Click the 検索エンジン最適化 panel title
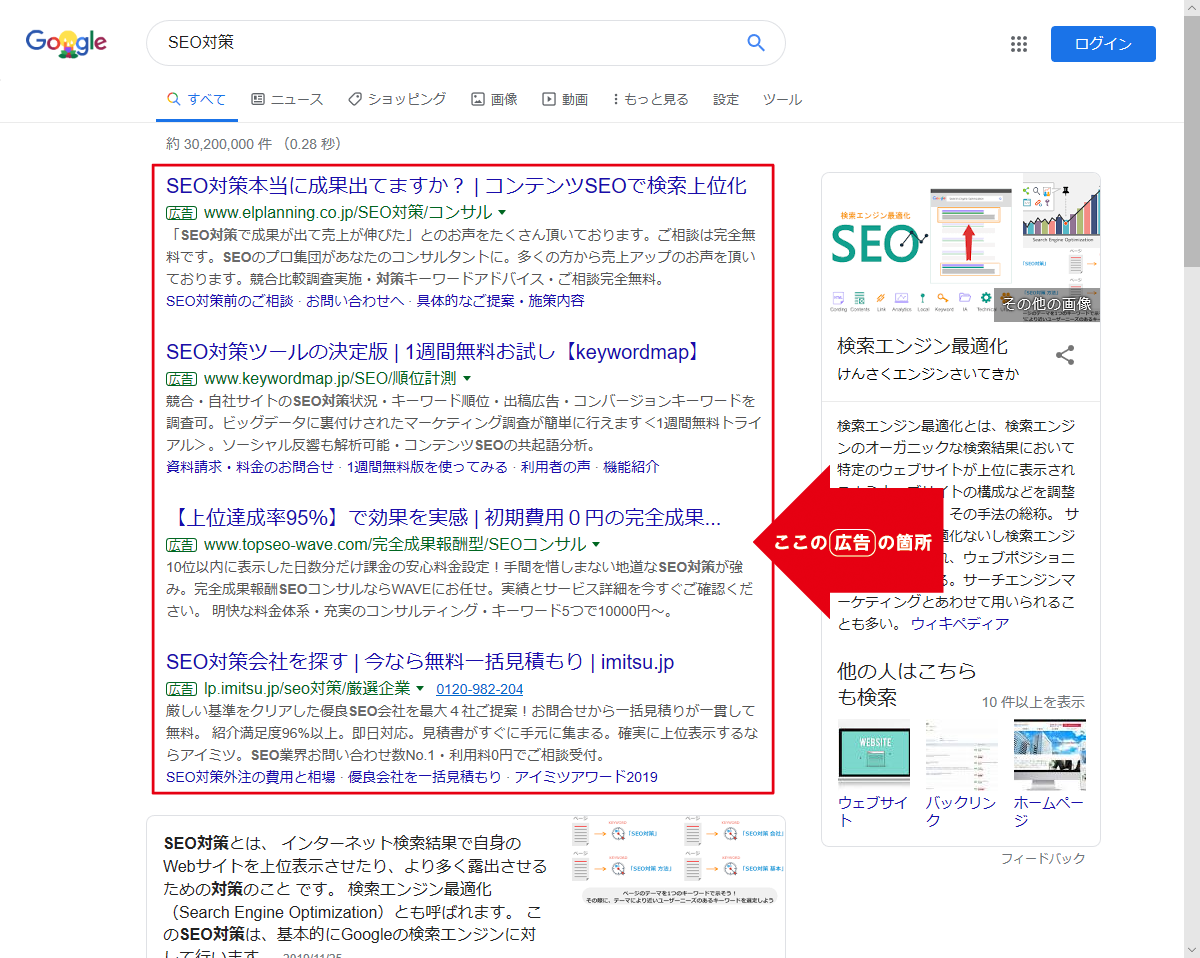Image resolution: width=1200 pixels, height=958 pixels. [923, 346]
